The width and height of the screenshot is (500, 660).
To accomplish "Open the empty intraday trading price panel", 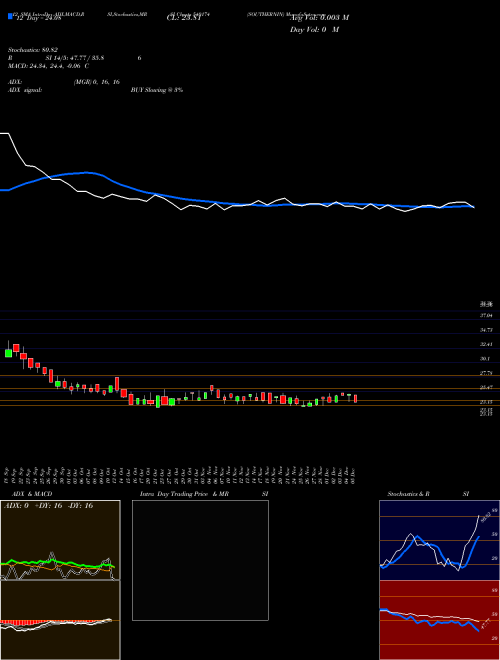I will pos(200,560).
